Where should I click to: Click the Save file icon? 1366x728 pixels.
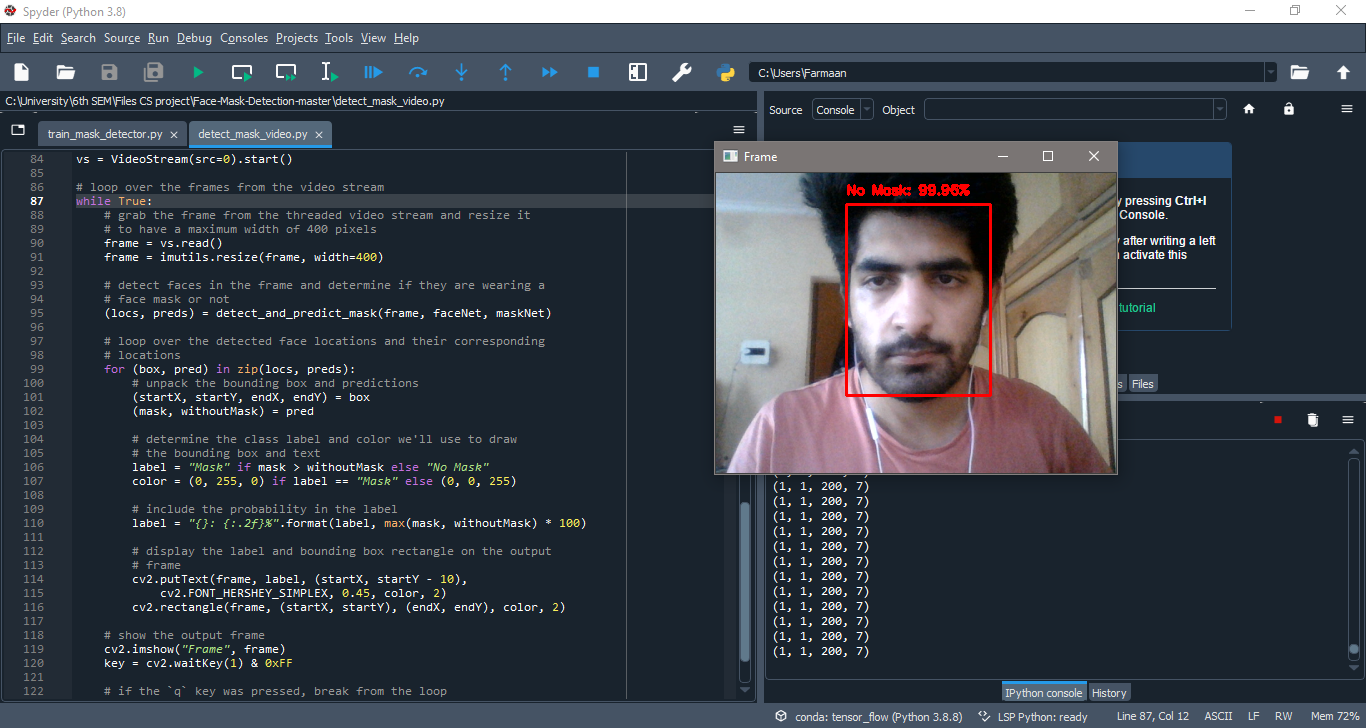(109, 72)
